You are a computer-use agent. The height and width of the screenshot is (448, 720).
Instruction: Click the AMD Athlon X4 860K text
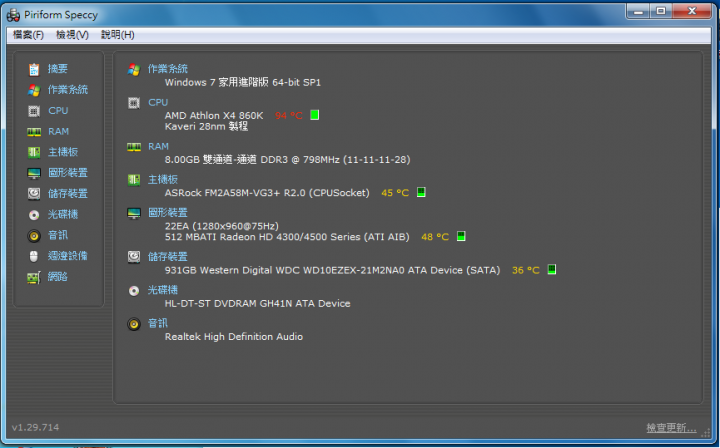pyautogui.click(x=214, y=116)
